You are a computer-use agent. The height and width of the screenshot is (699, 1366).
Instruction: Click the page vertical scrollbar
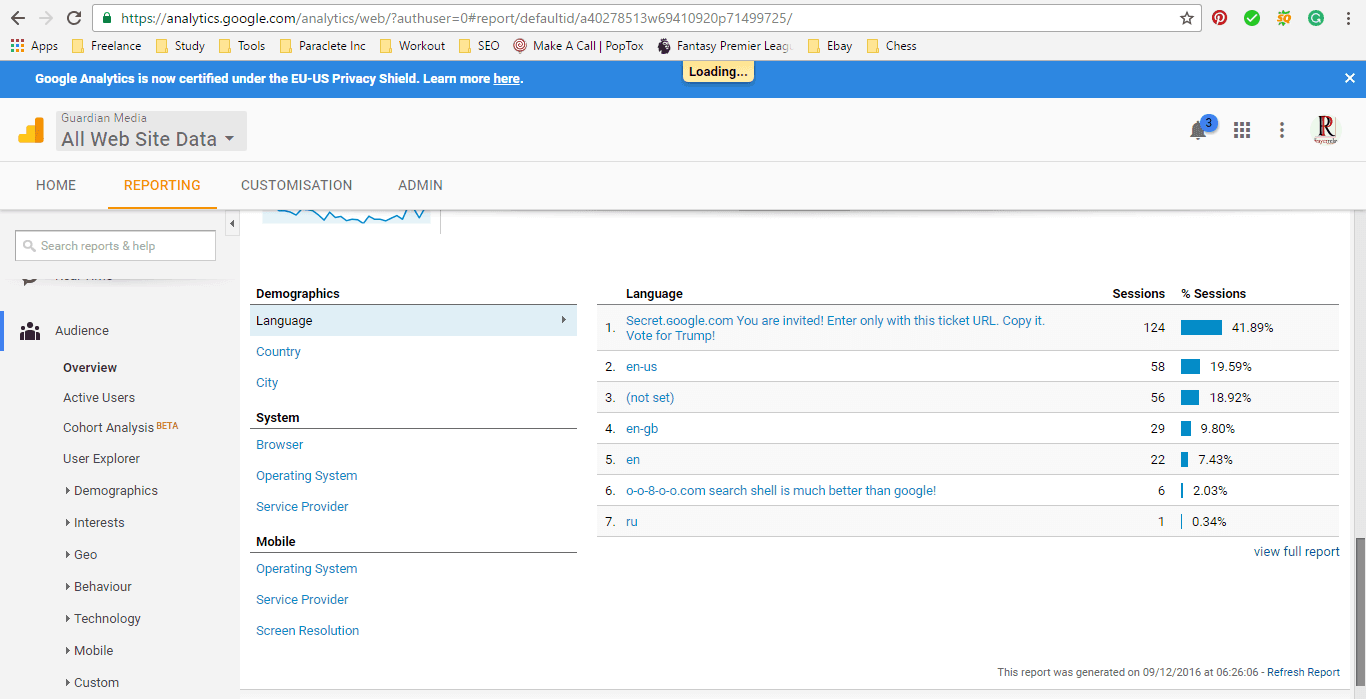tap(1359, 610)
